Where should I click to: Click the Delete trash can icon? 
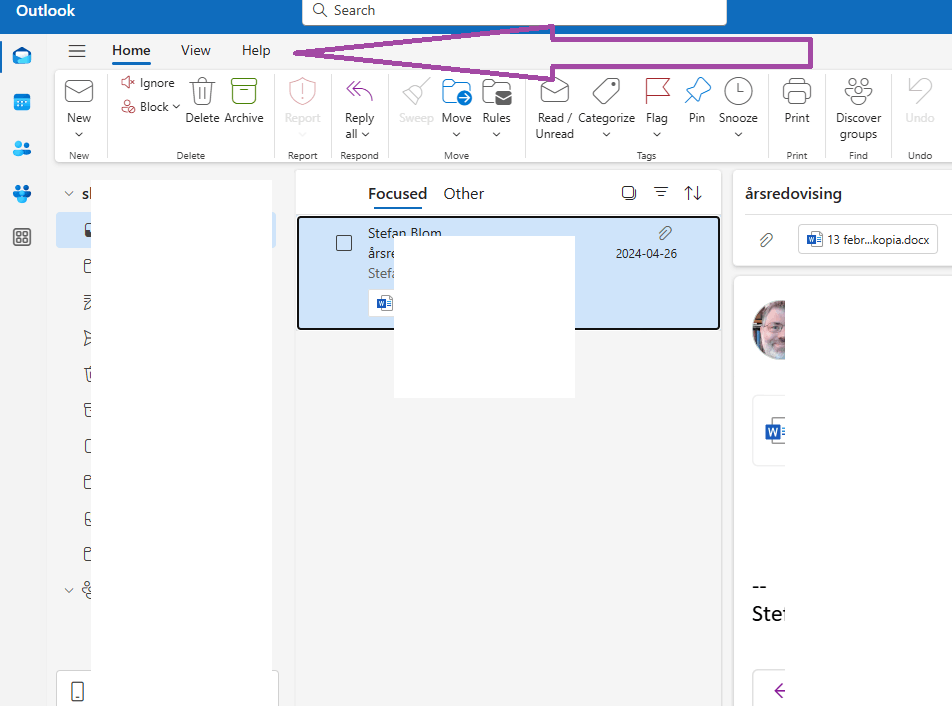pos(202,92)
